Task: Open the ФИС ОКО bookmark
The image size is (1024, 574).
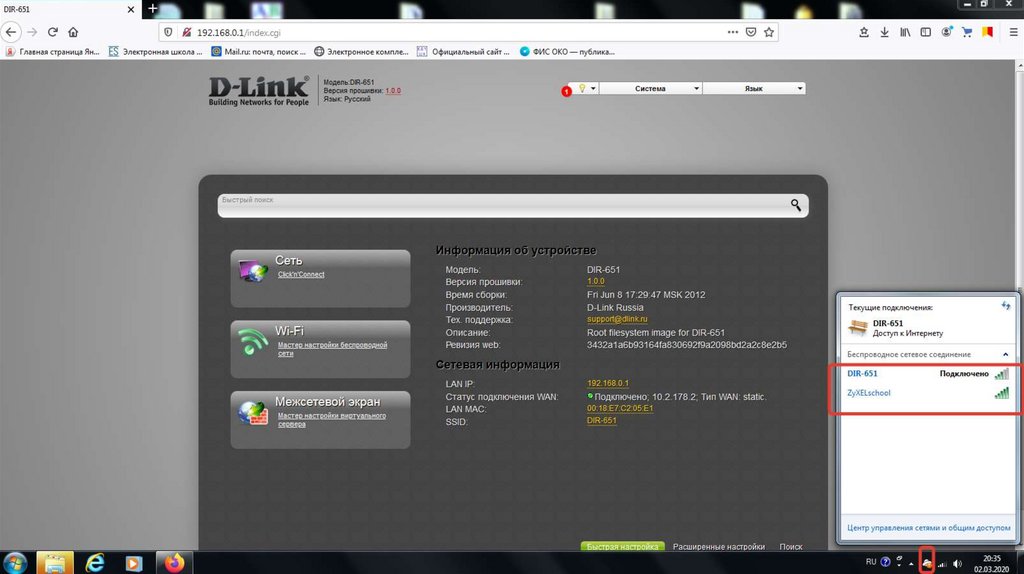Action: (x=567, y=52)
